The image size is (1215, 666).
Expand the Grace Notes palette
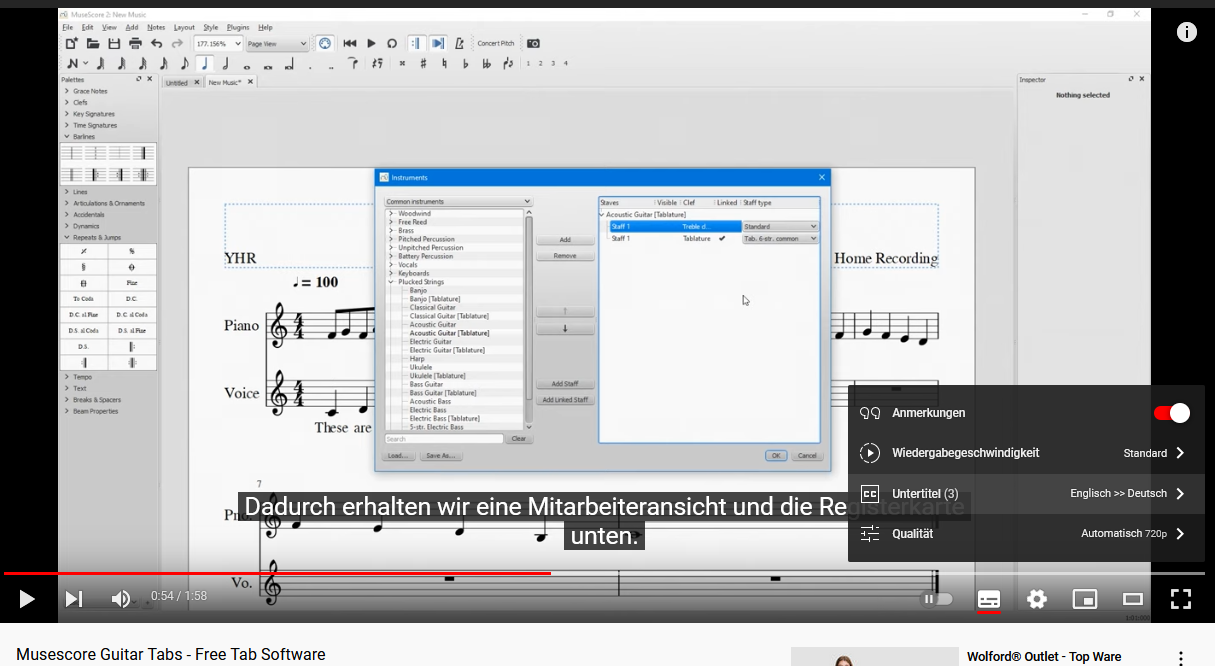click(x=67, y=91)
